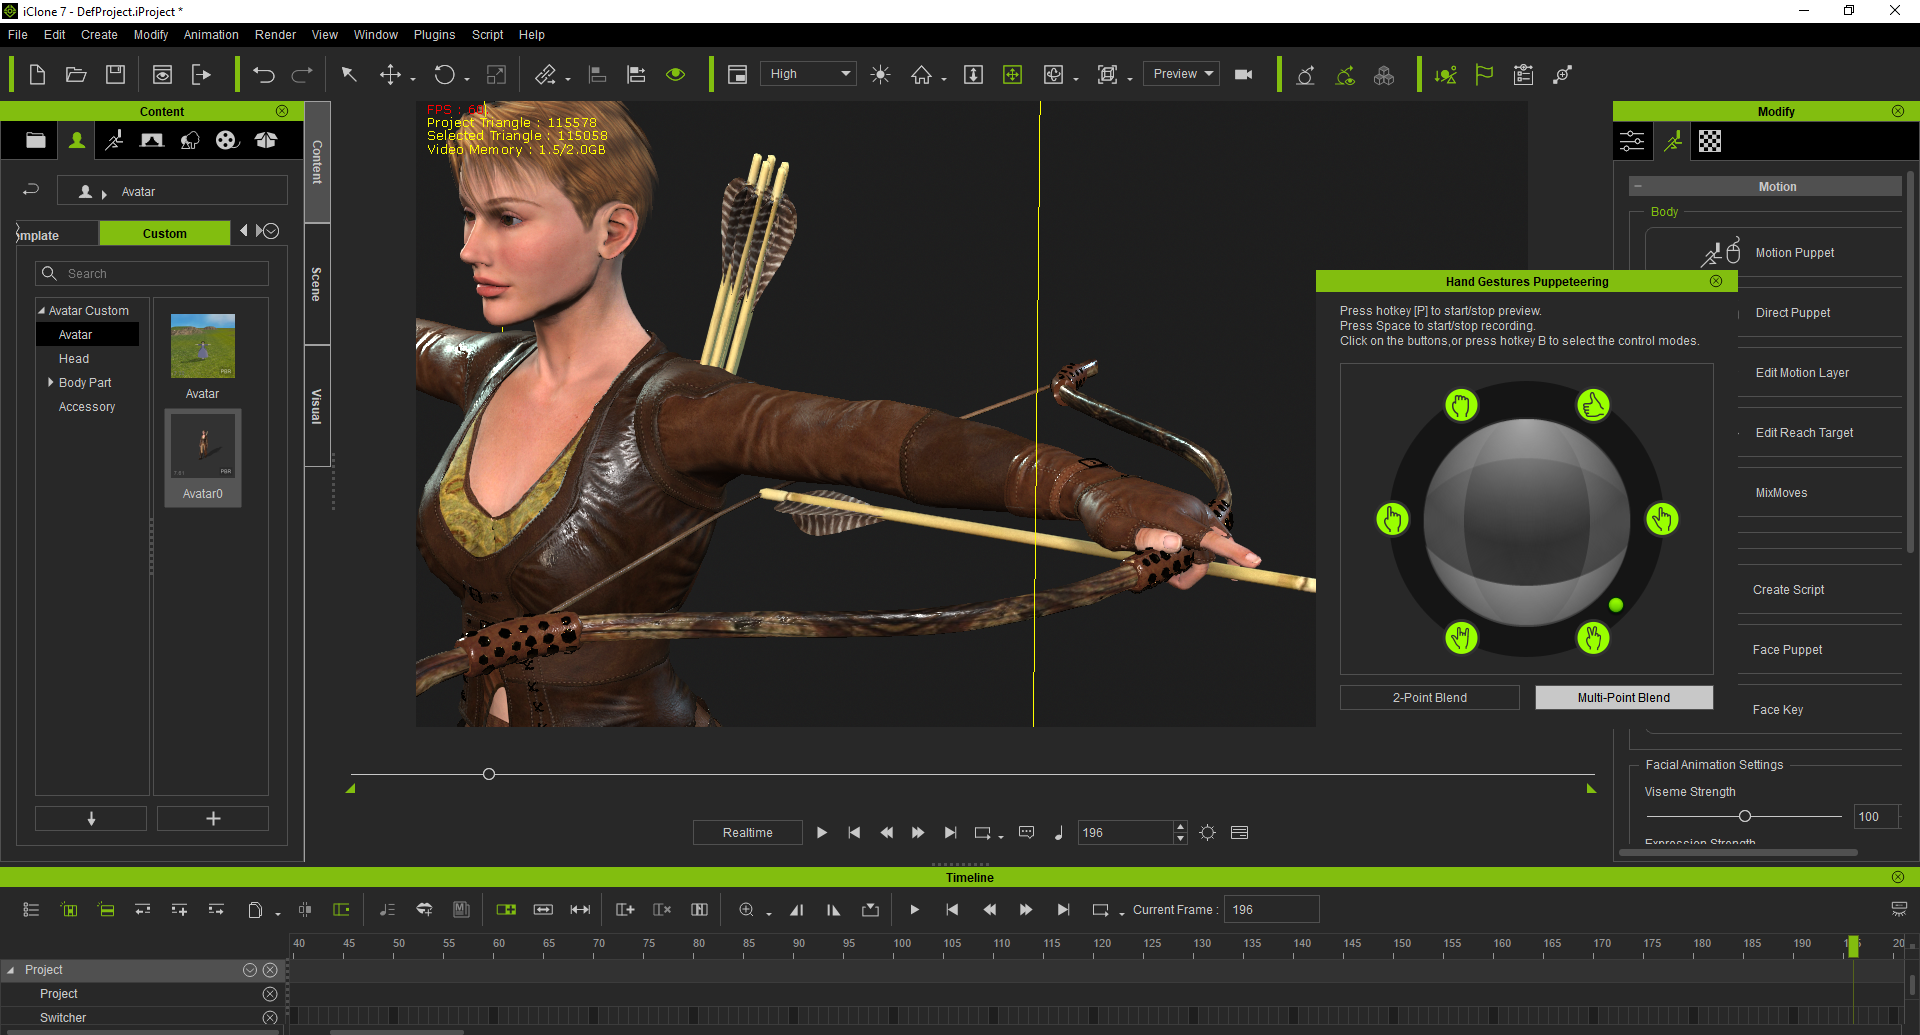This screenshot has height=1035, width=1920.
Task: Click the Edit Motion Layer button
Action: coord(1802,373)
